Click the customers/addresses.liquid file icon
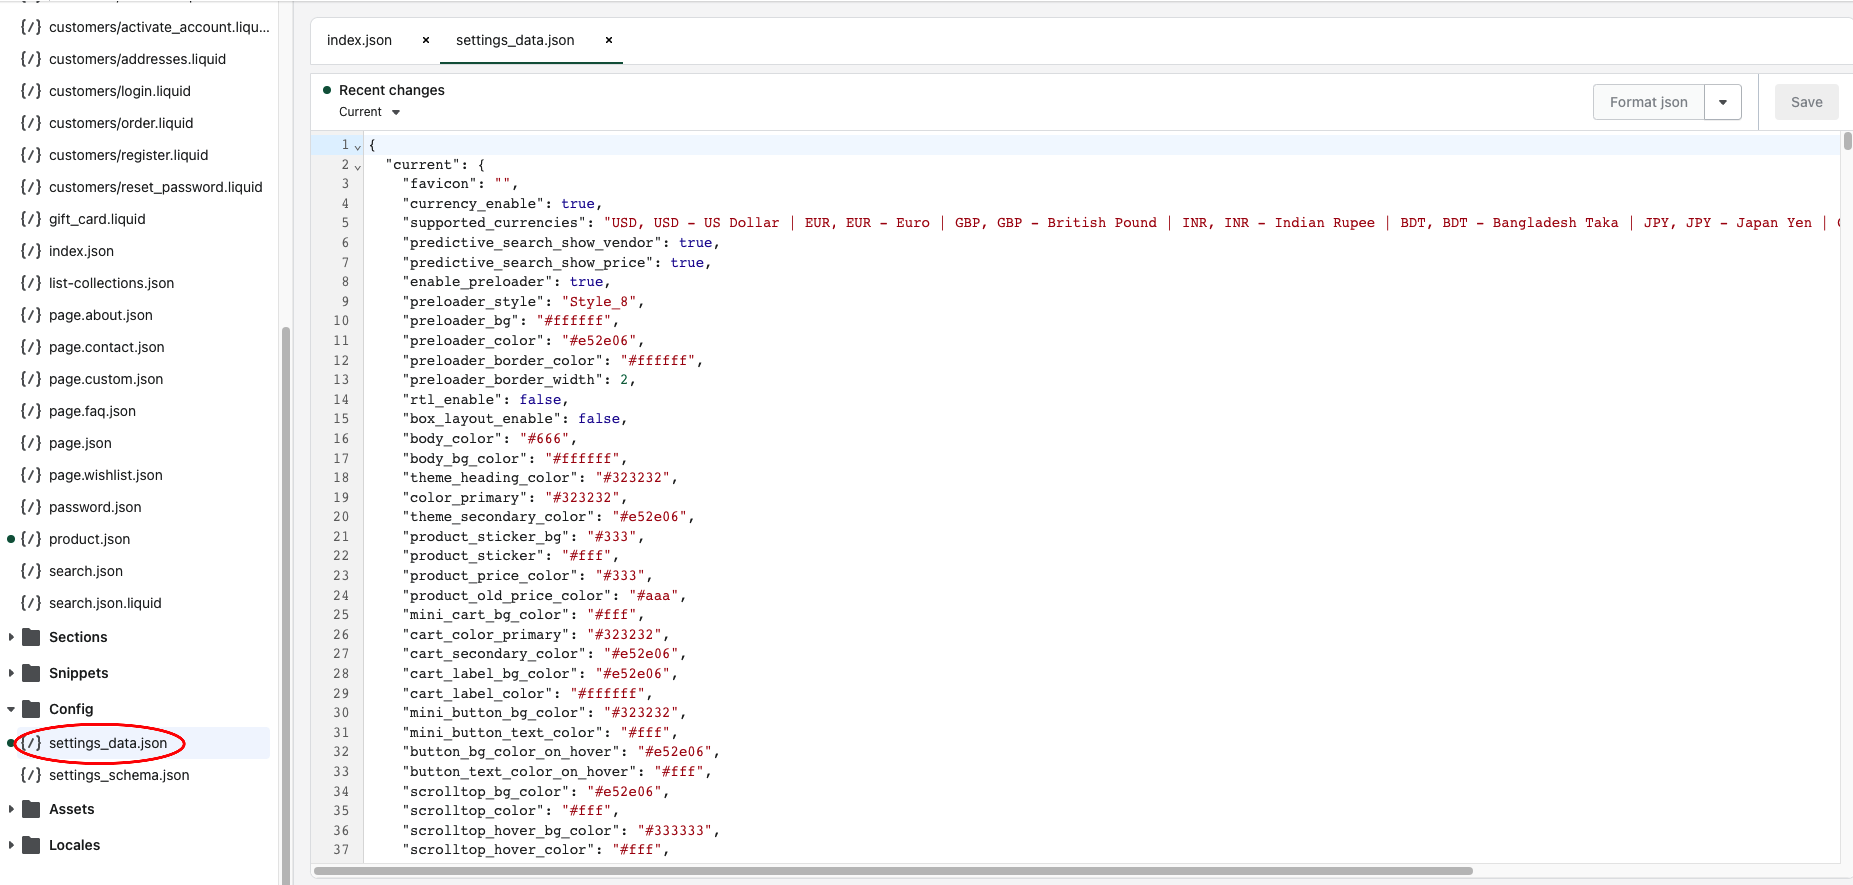This screenshot has width=1853, height=885. pyautogui.click(x=31, y=59)
